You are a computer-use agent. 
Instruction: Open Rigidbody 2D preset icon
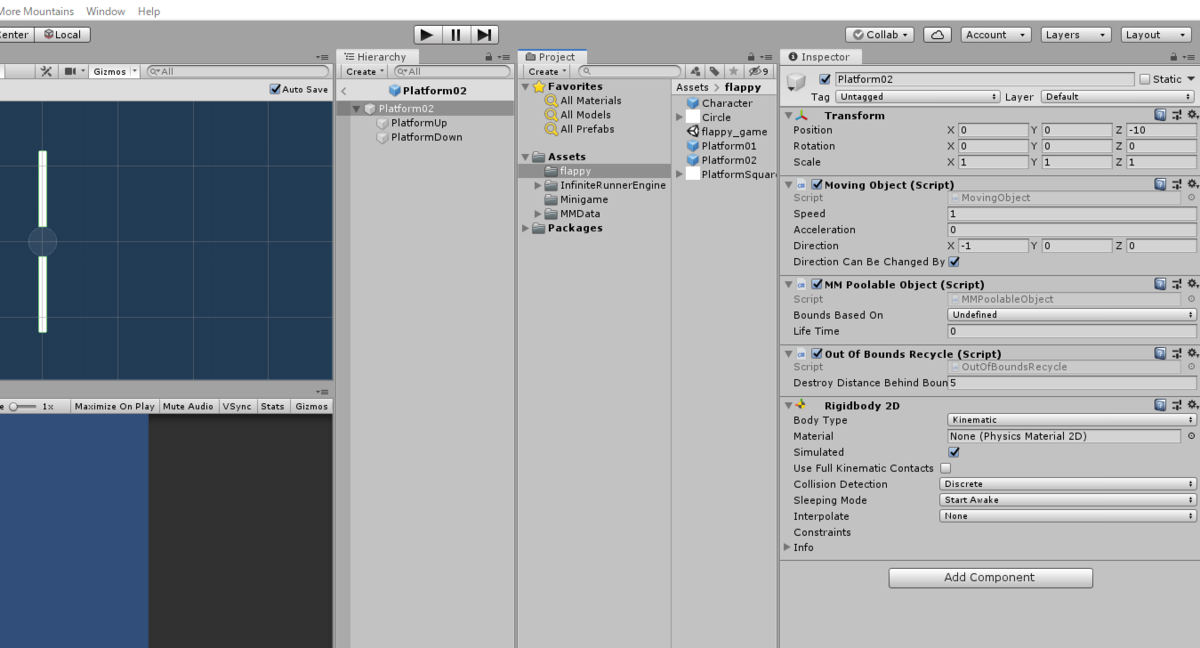pyautogui.click(x=1176, y=404)
